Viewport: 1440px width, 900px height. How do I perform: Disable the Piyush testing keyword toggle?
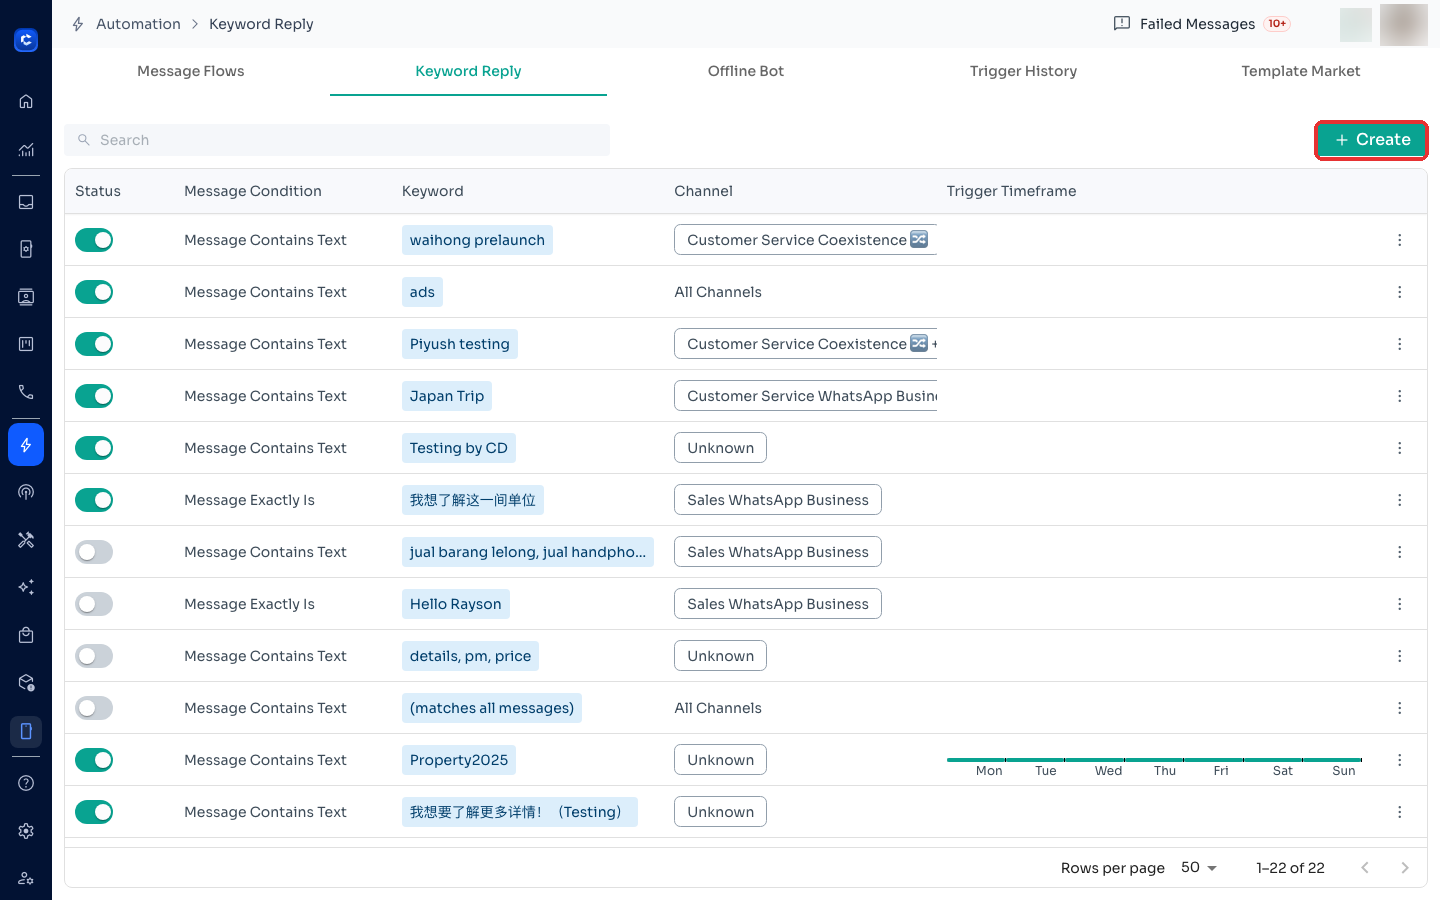point(94,344)
